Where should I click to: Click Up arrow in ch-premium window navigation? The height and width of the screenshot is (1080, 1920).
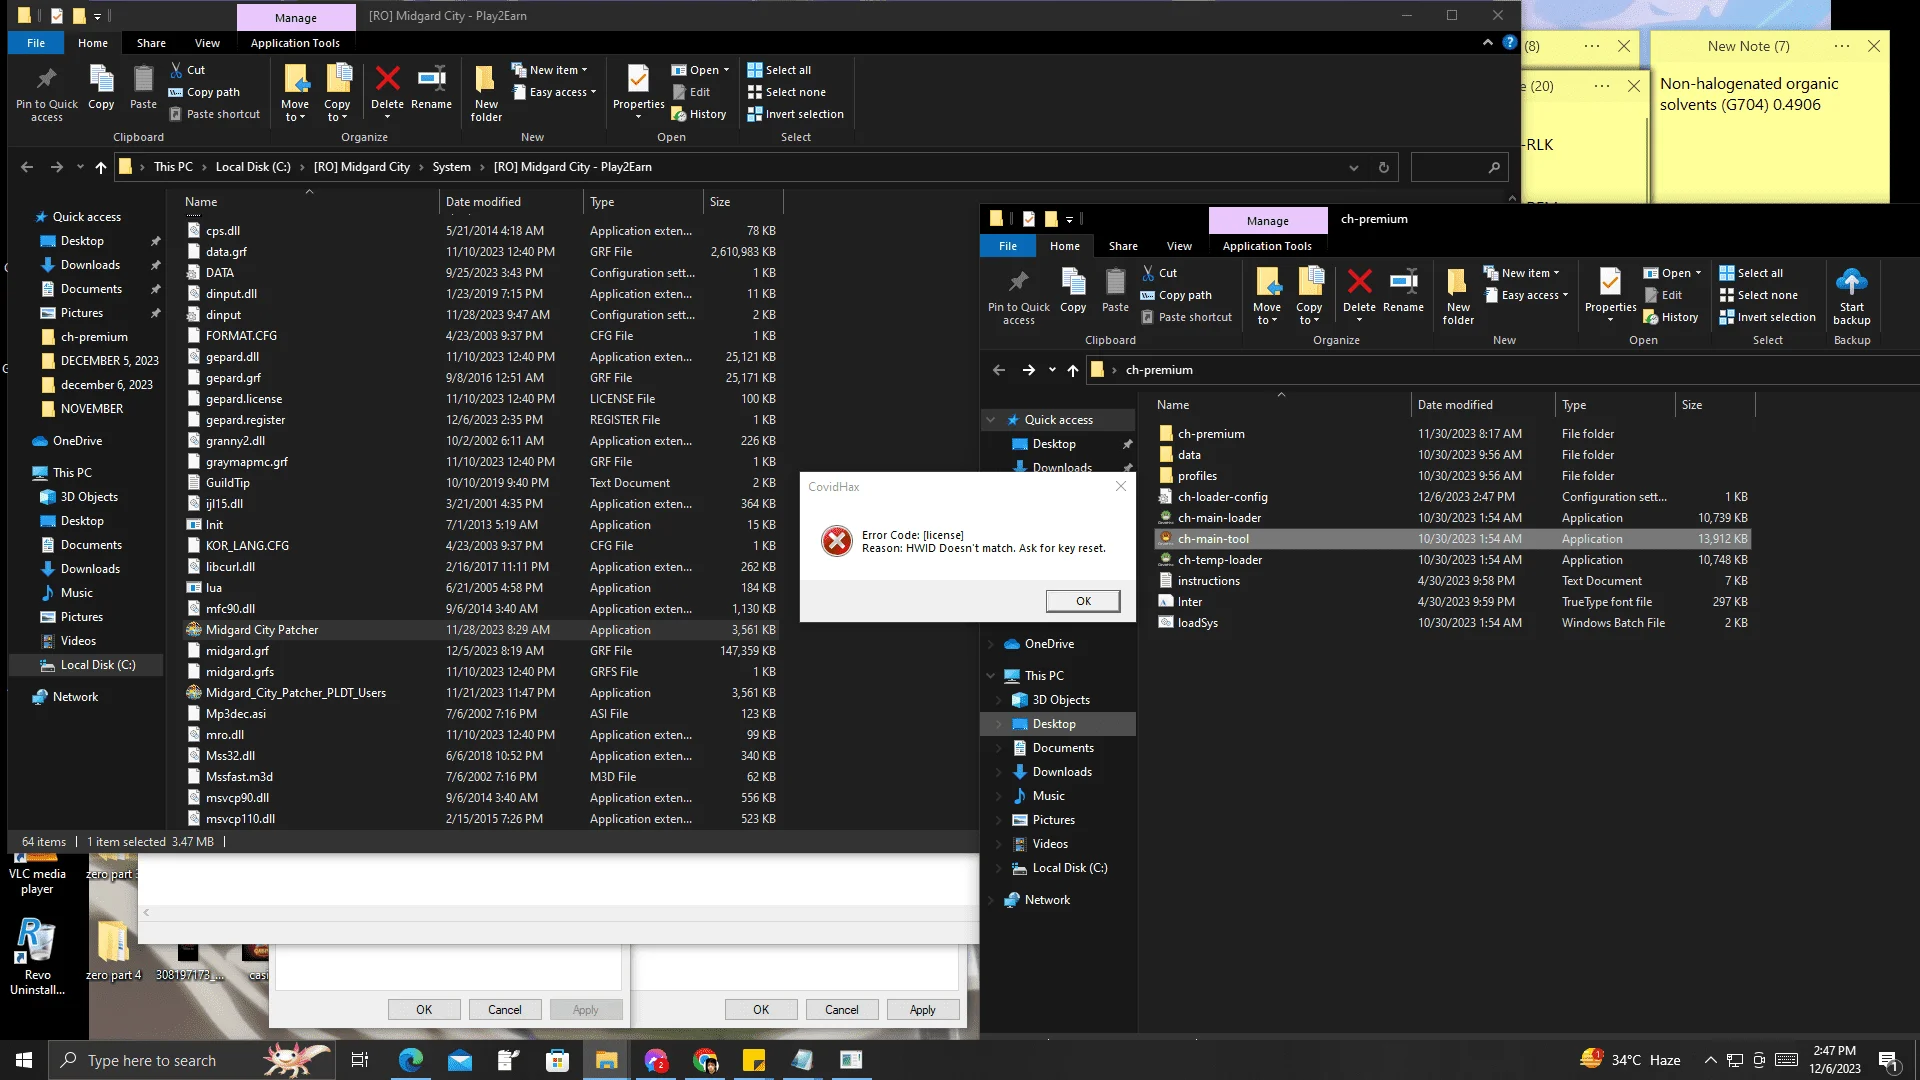point(1072,370)
